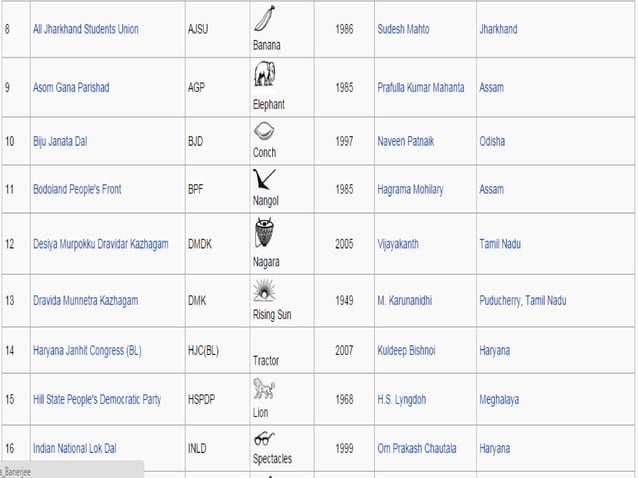This screenshot has height=478, width=638.
Task: Click the Om Prakash Chautala link
Action: point(417,448)
